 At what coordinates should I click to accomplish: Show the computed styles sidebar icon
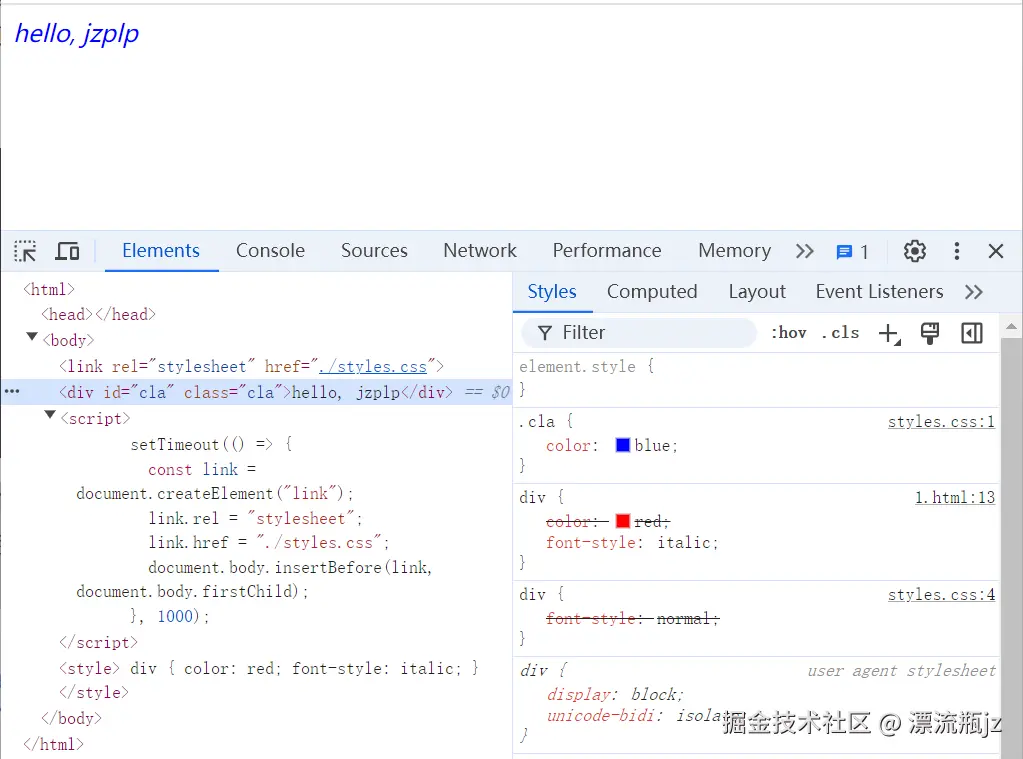pos(970,333)
